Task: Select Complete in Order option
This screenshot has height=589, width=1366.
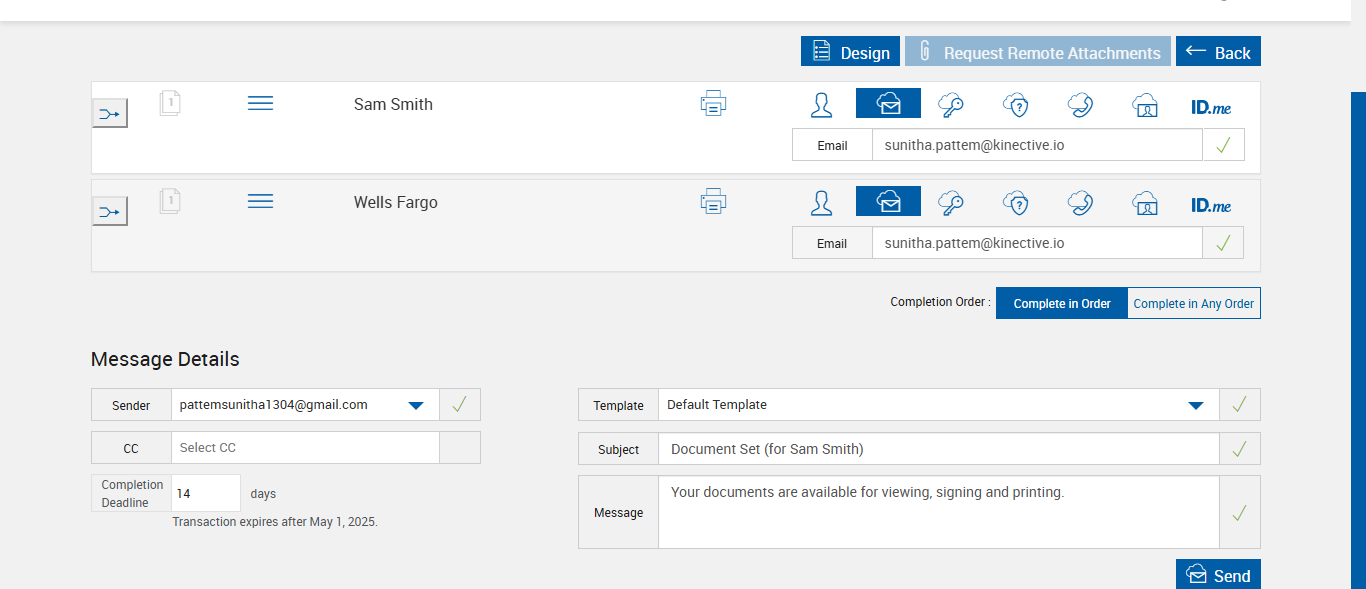Action: [x=1061, y=304]
